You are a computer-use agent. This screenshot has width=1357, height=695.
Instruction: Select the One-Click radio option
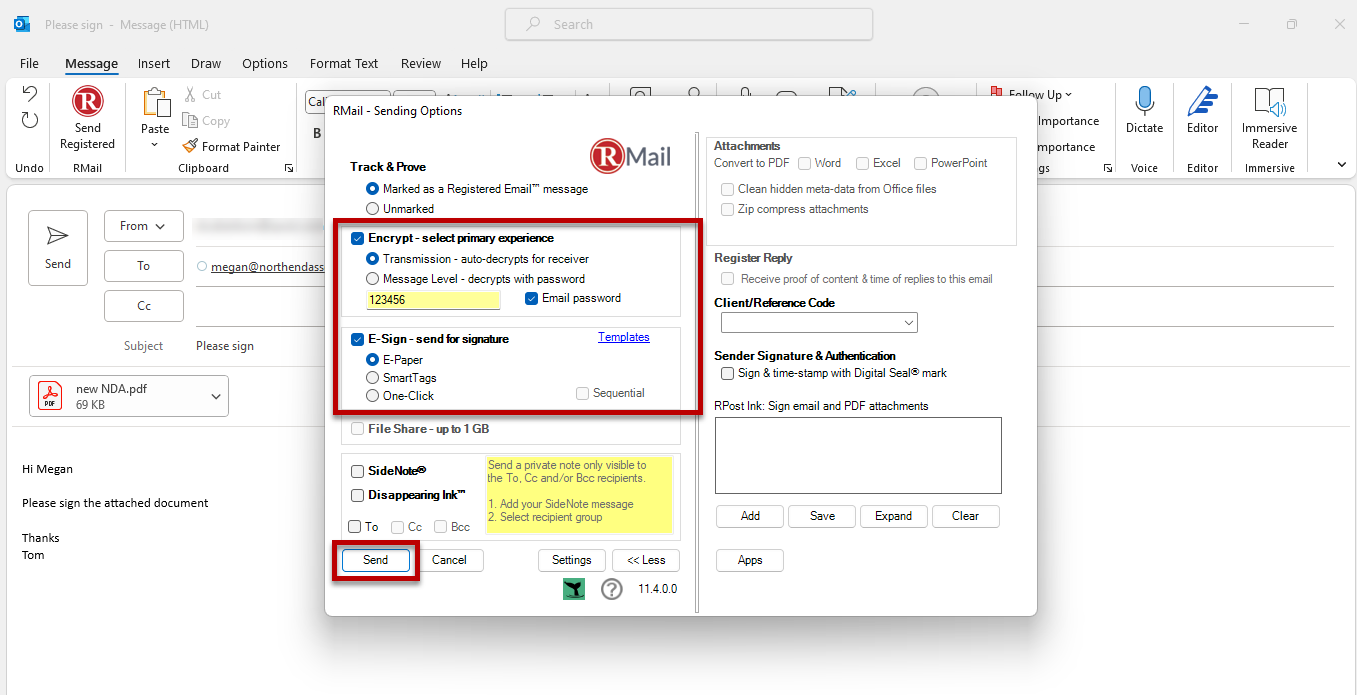(x=372, y=396)
